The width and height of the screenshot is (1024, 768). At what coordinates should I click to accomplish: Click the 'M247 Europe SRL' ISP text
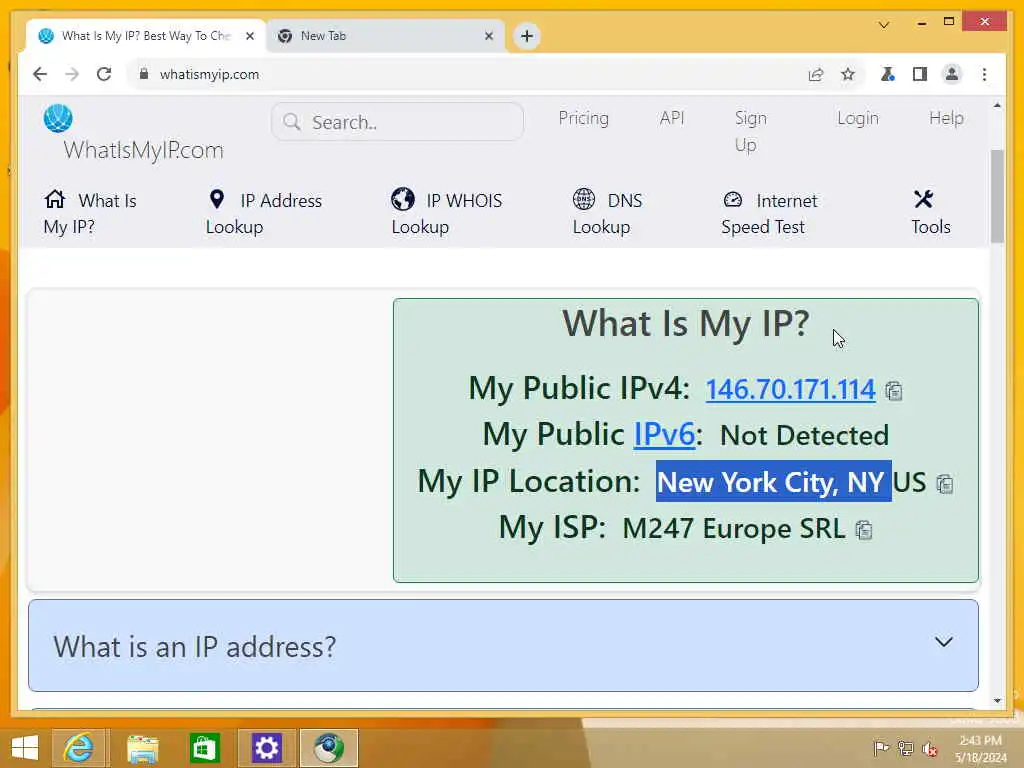tap(733, 528)
